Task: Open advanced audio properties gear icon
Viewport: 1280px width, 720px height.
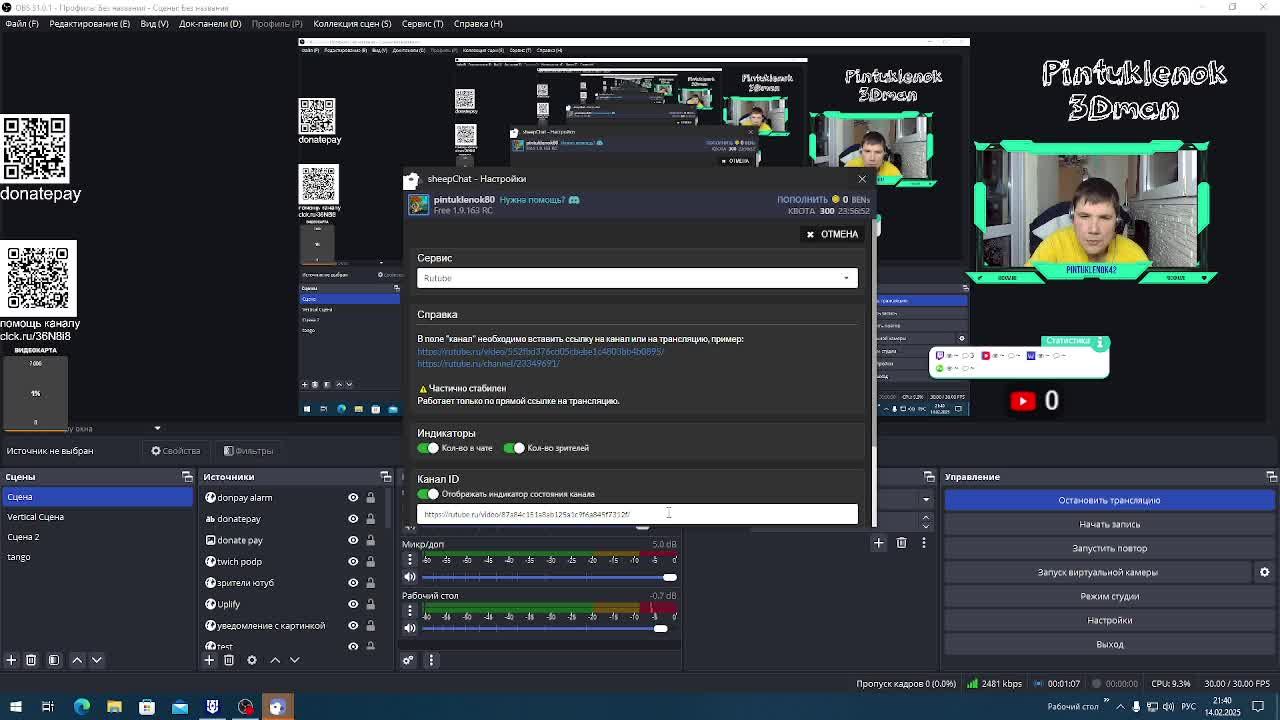Action: pyautogui.click(x=408, y=660)
